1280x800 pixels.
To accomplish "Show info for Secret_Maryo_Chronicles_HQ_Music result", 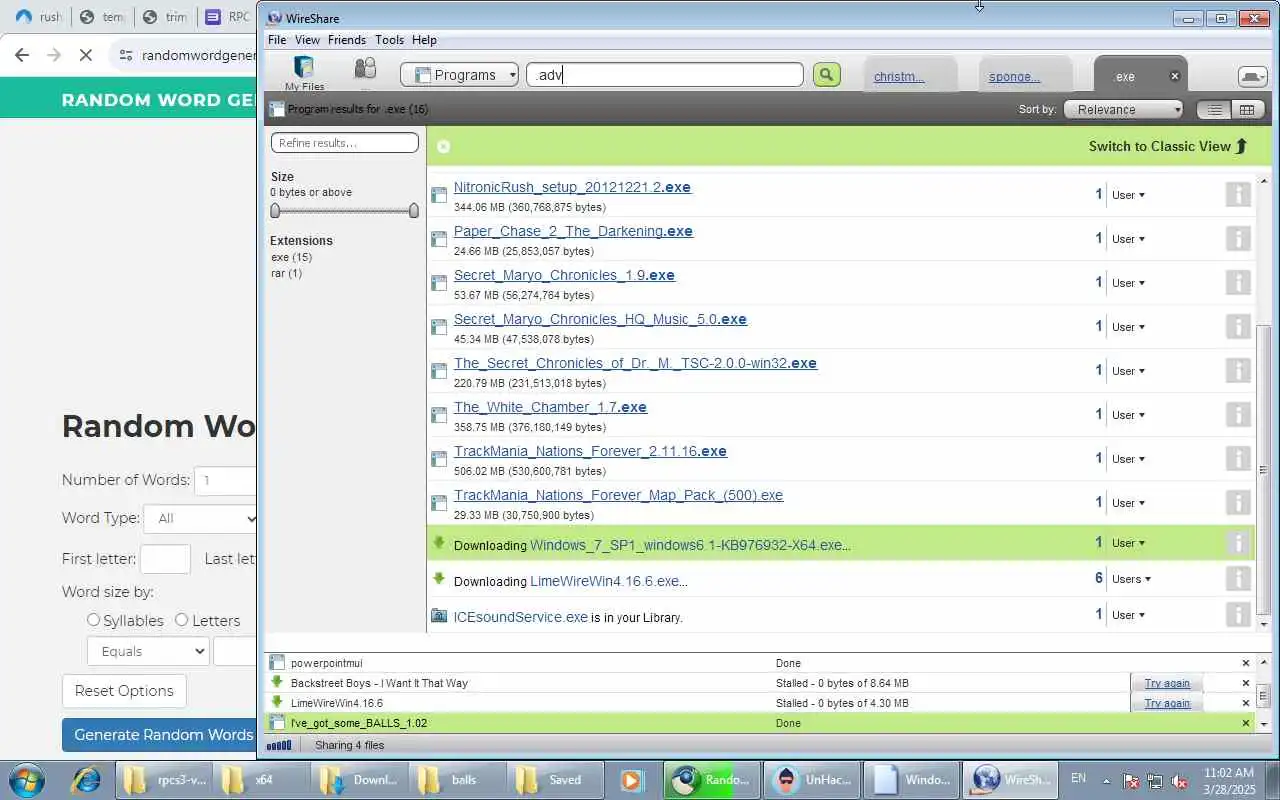I will [1238, 326].
